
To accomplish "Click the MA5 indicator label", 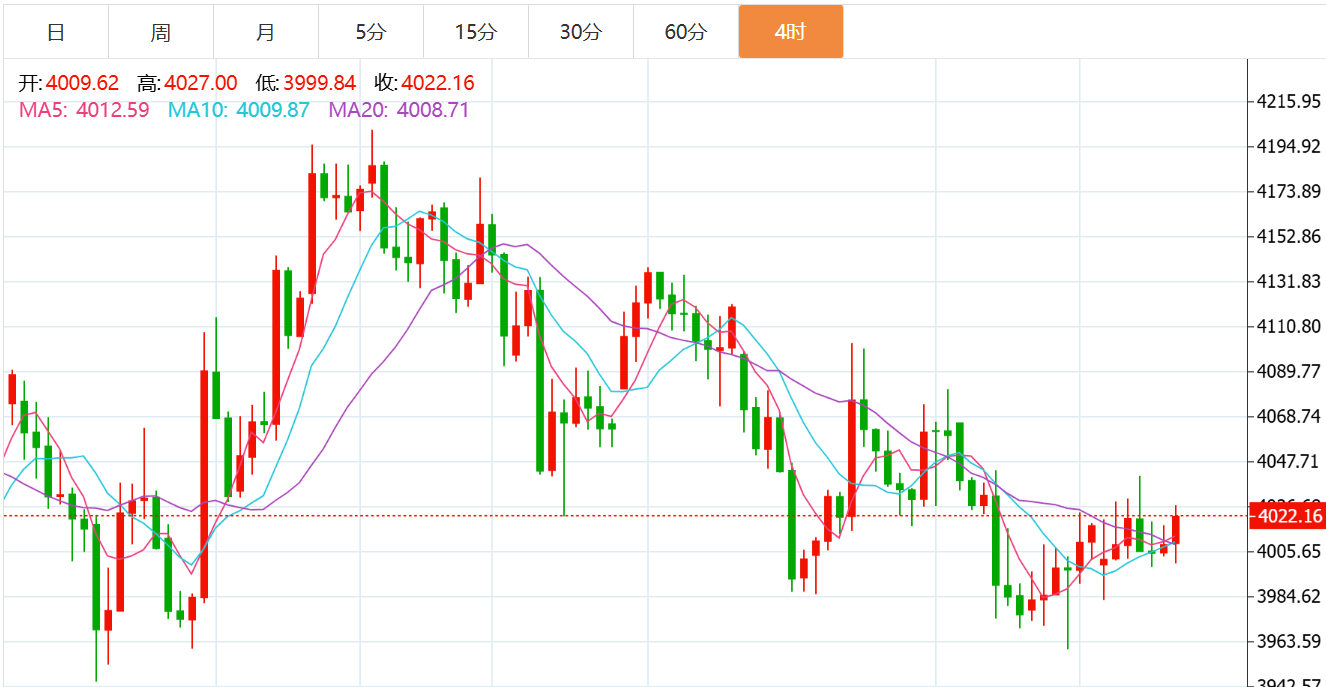I will click(84, 110).
